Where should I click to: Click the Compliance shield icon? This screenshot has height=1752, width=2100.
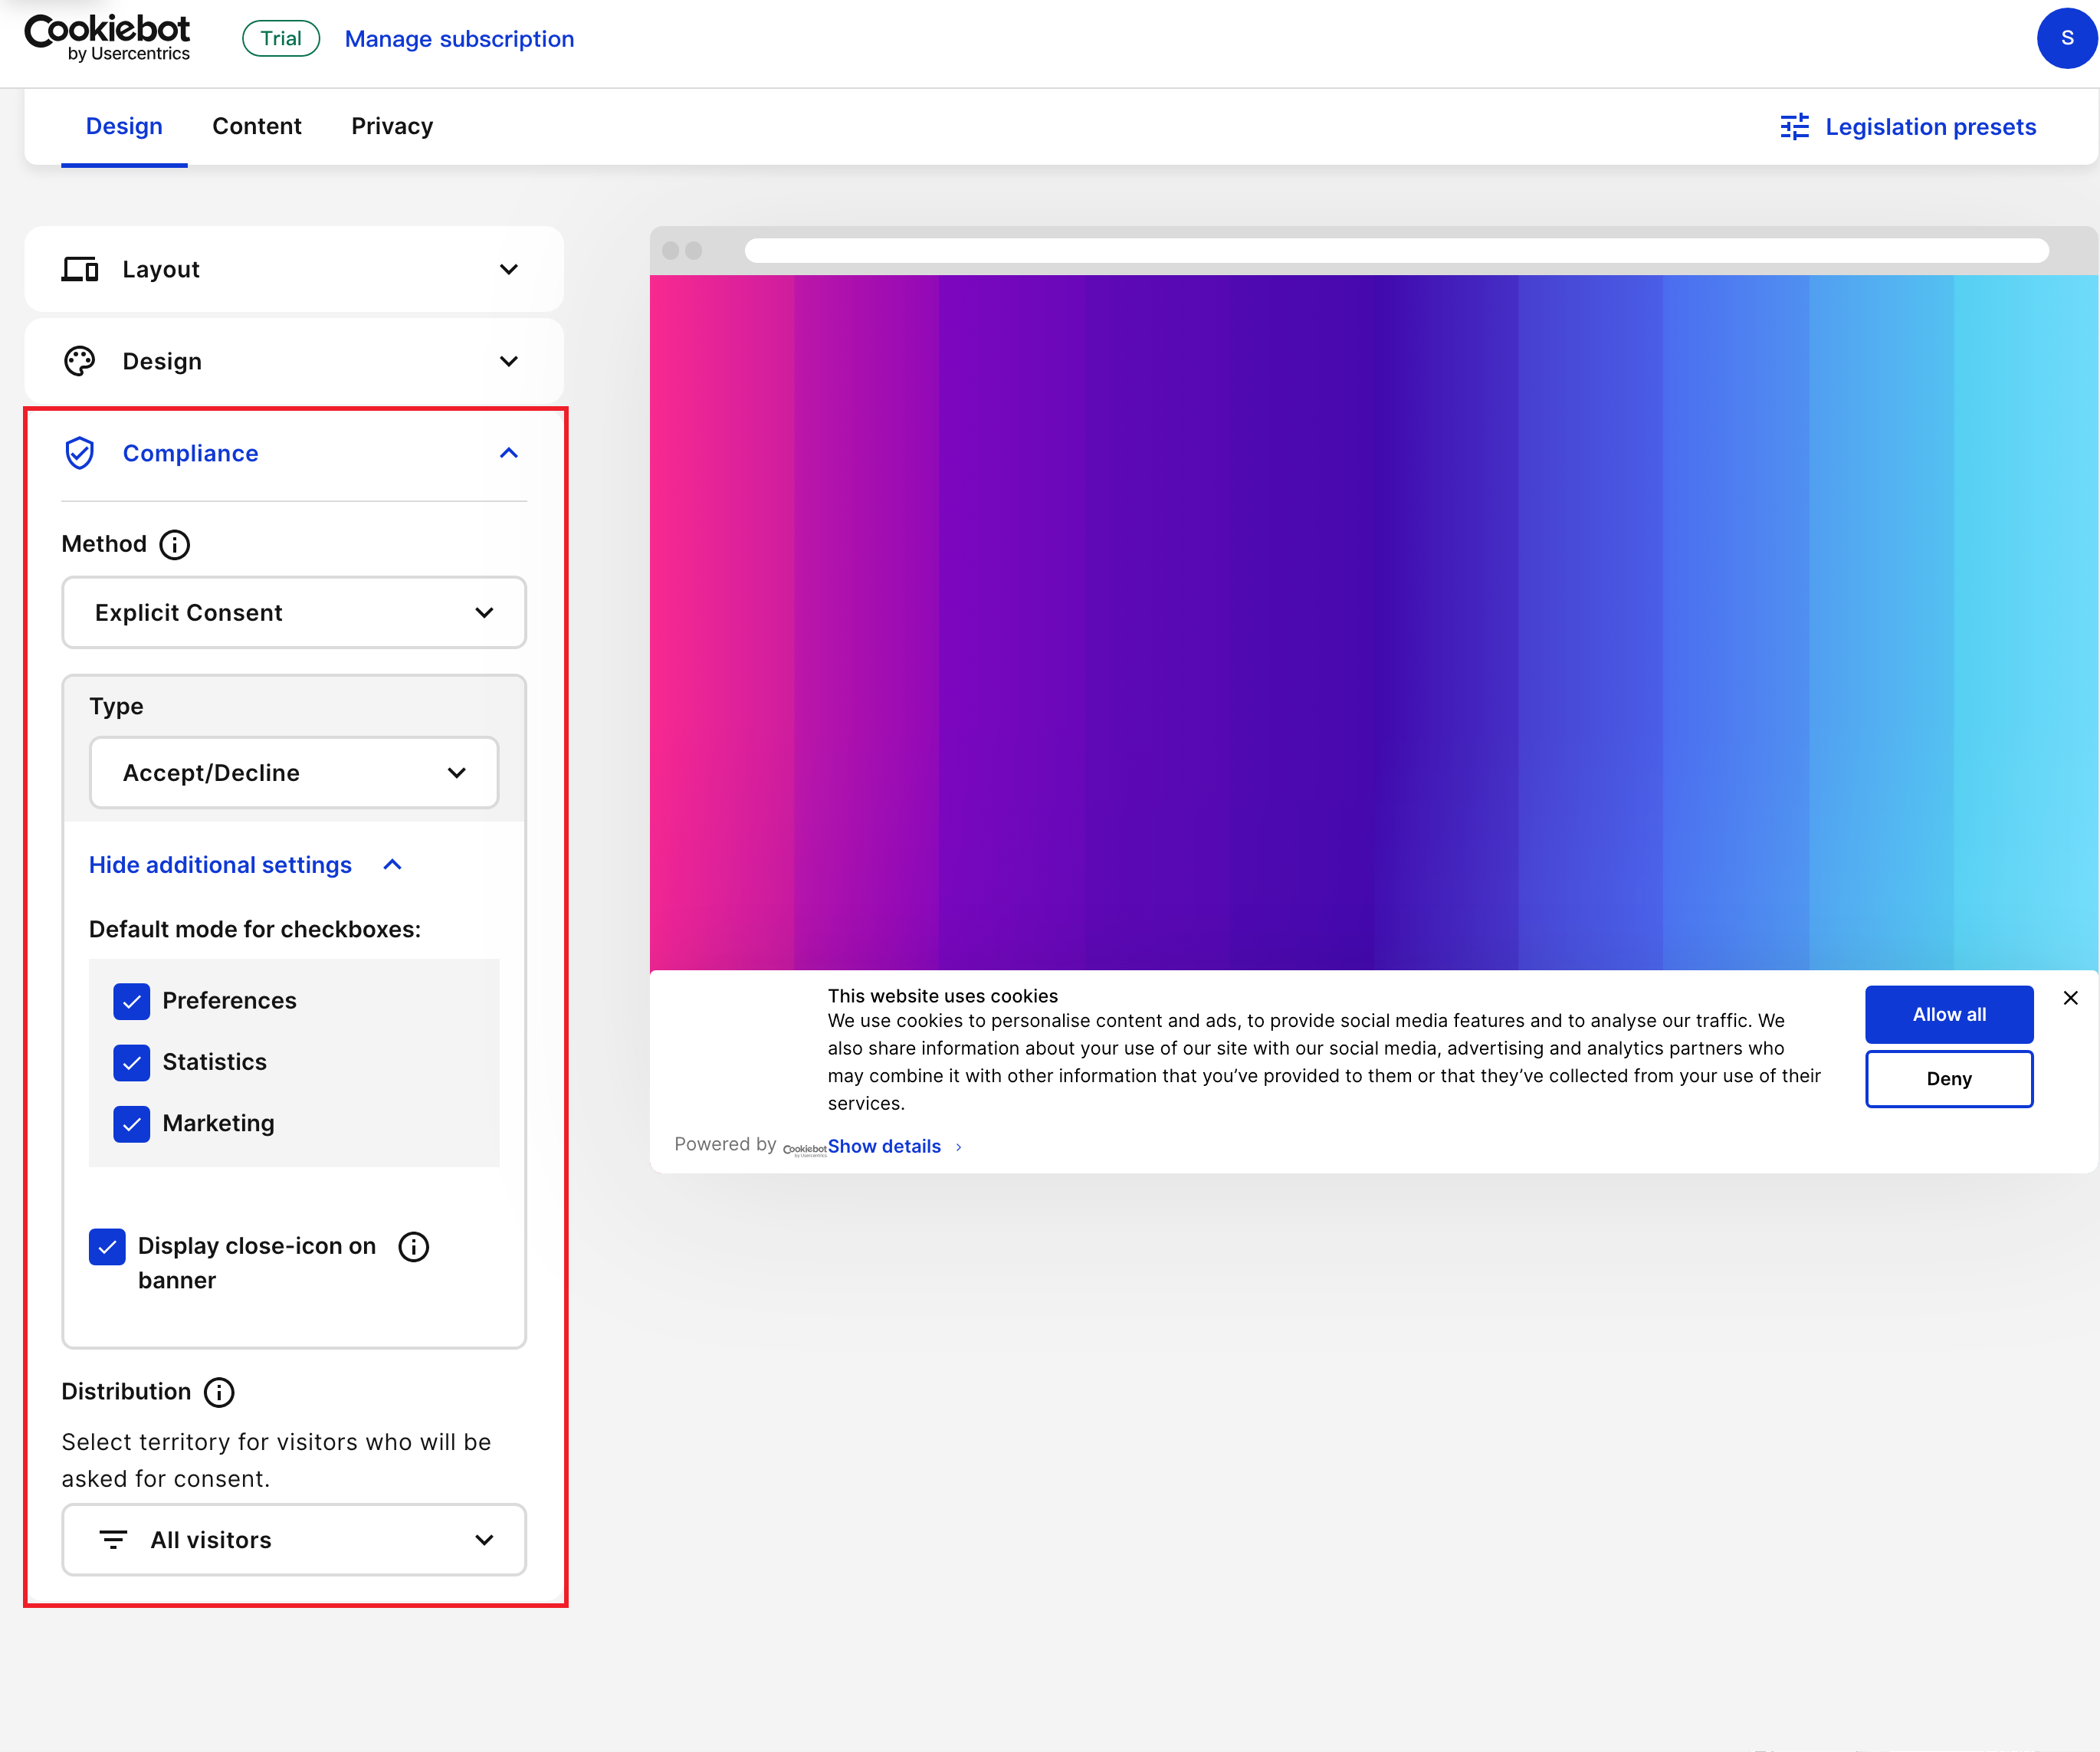point(80,453)
